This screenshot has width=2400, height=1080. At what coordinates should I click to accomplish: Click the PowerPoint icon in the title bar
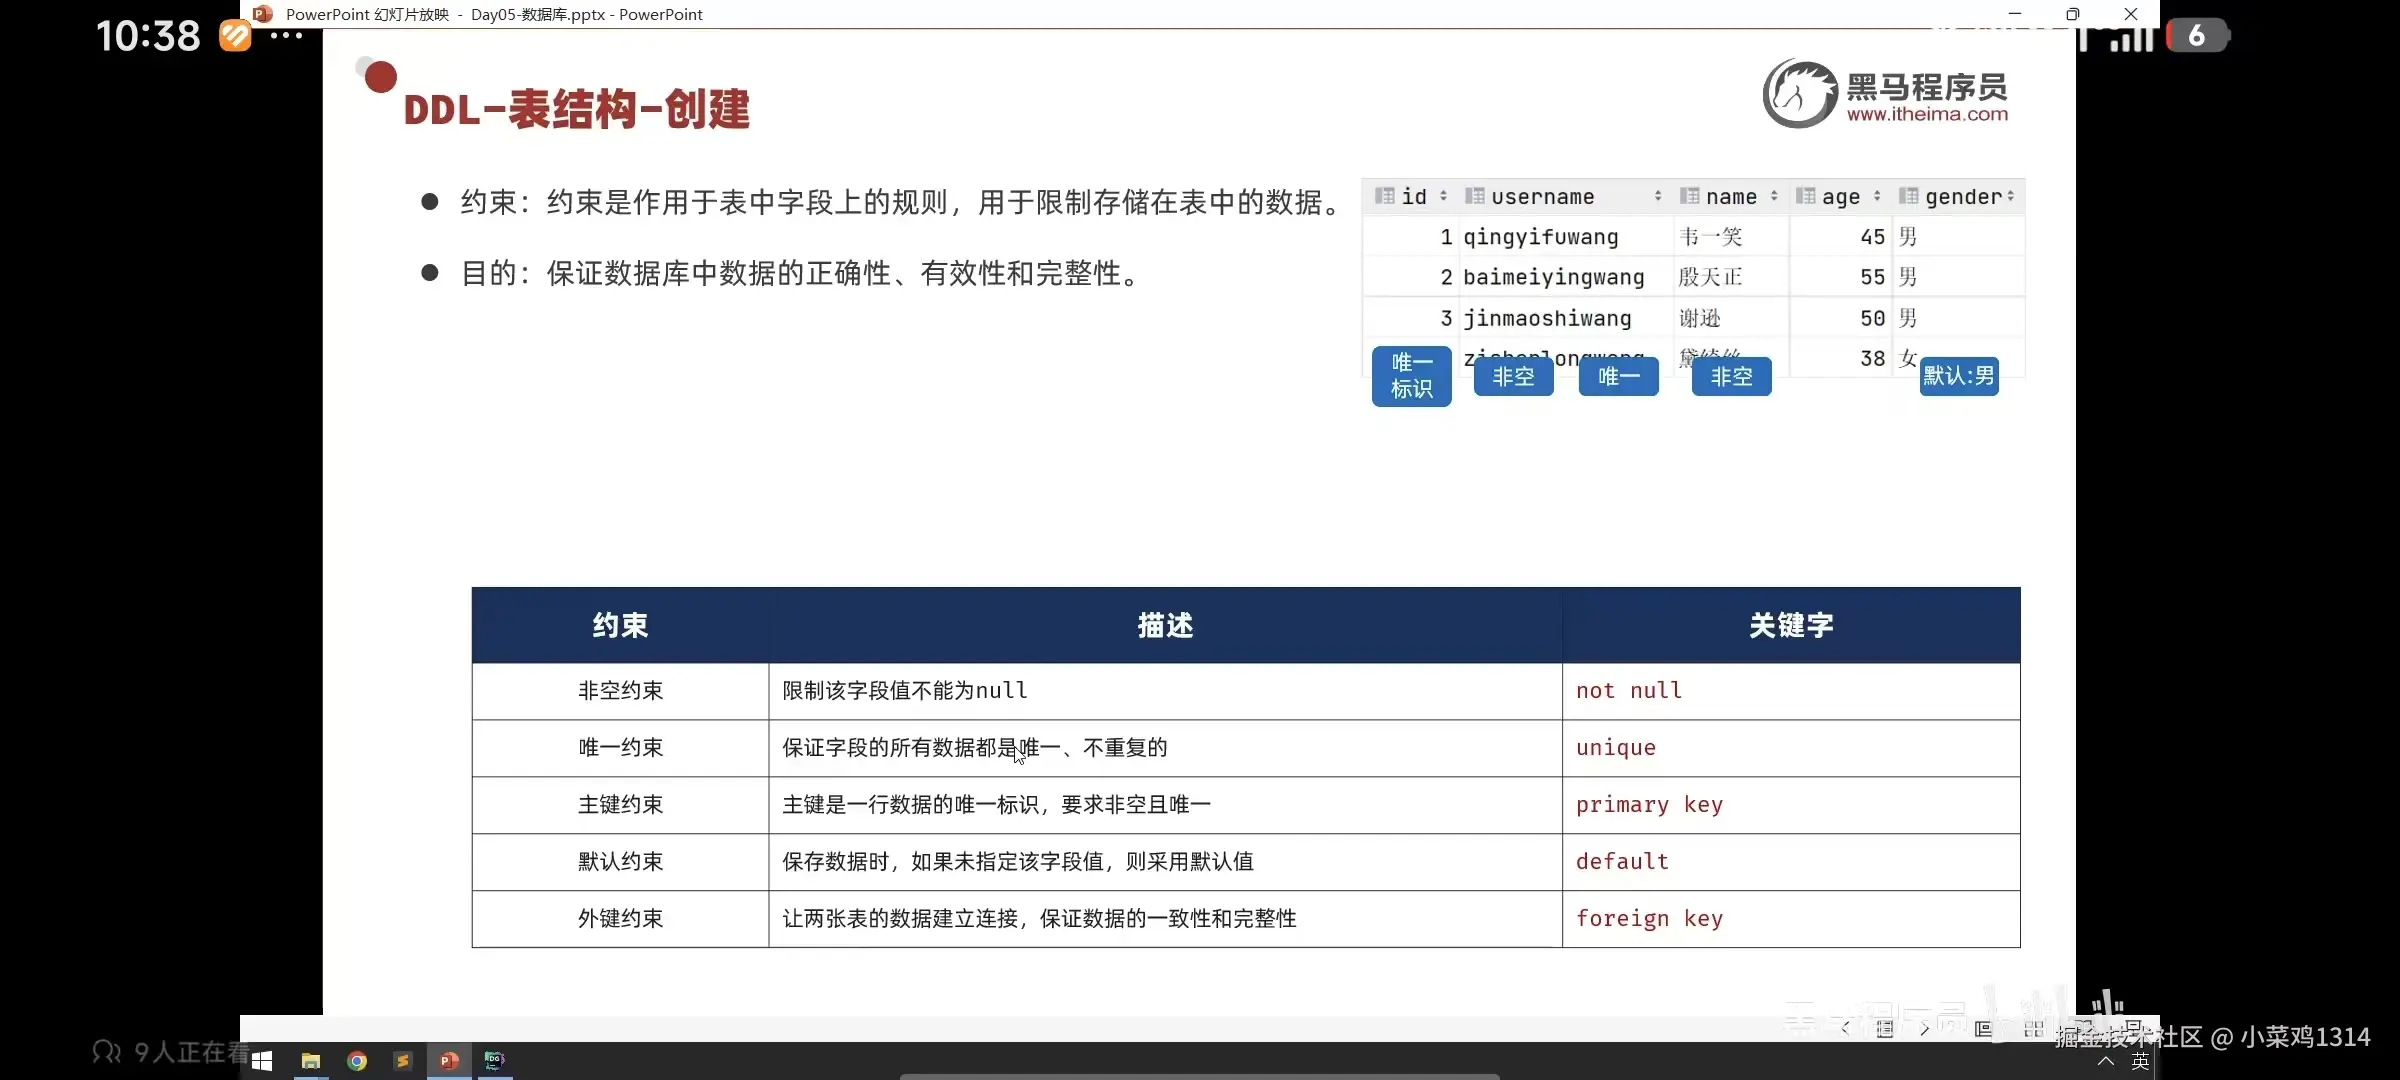tap(262, 14)
